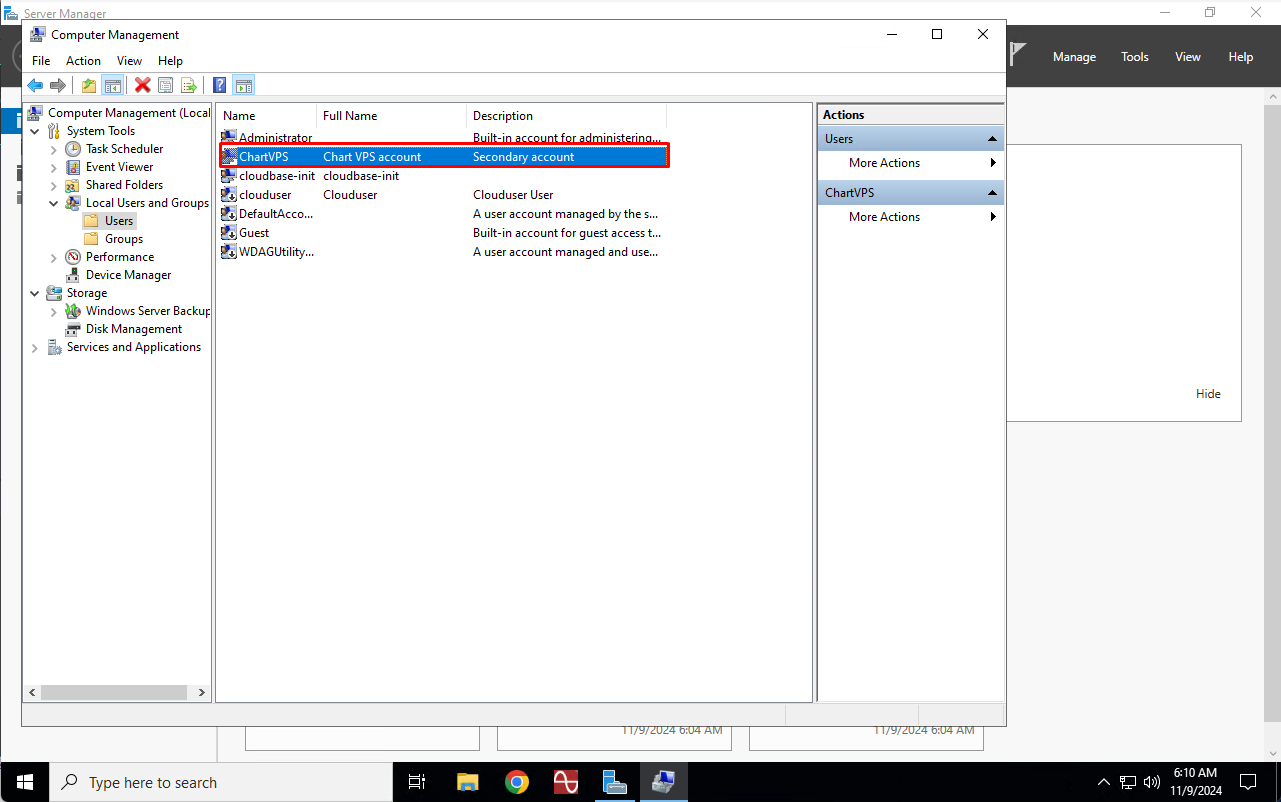Click the Export List toolbar icon
Image resolution: width=1281 pixels, height=802 pixels.
tap(188, 85)
